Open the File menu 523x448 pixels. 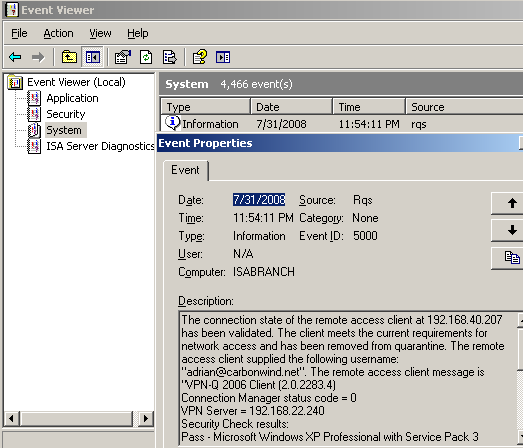click(19, 34)
